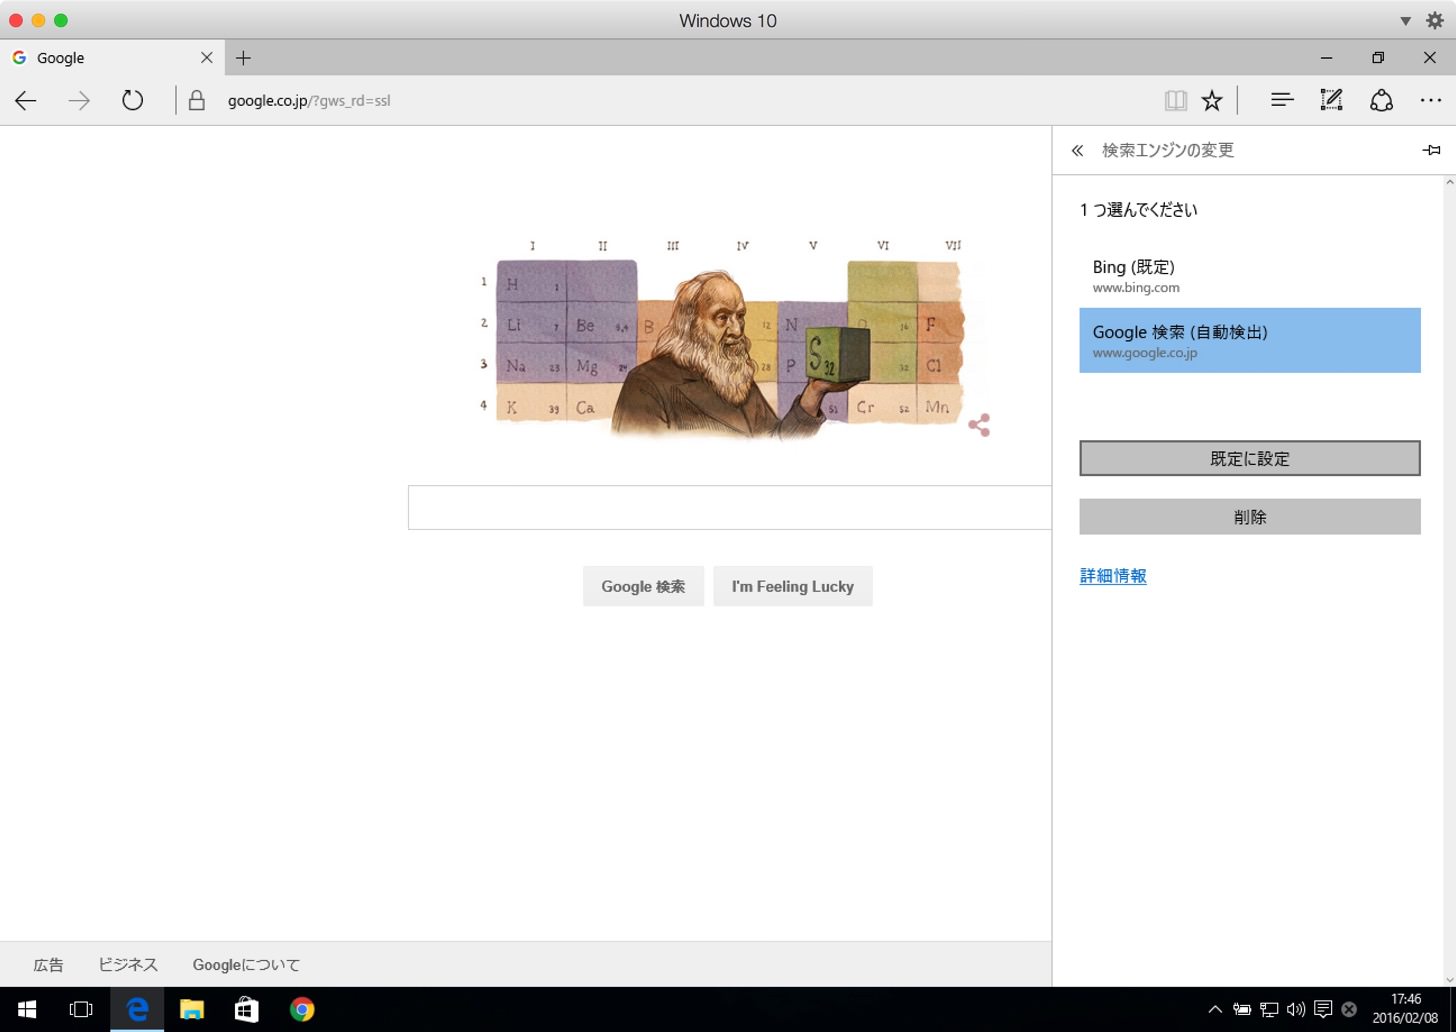Open network status tray icon
1456x1032 pixels.
tap(1269, 1009)
